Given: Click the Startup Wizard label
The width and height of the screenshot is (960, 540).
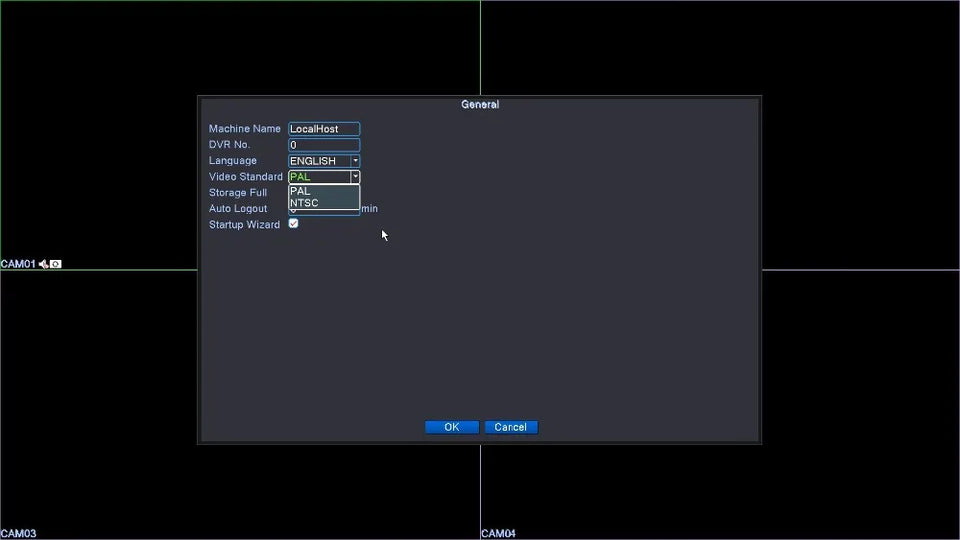Looking at the screenshot, I should [244, 225].
